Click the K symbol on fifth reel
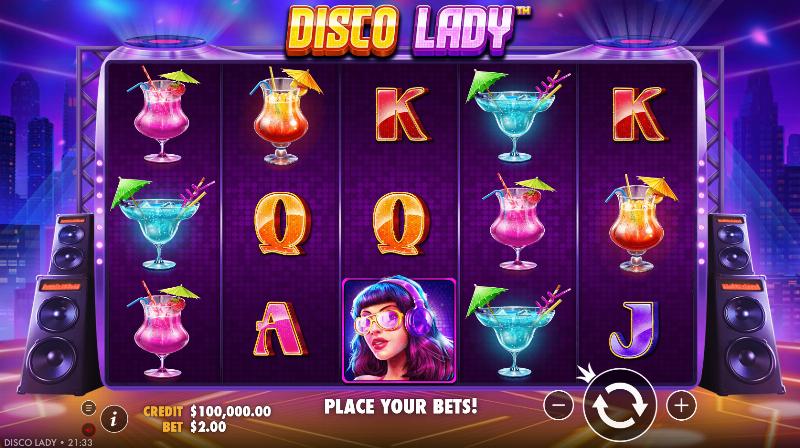Image resolution: width=800 pixels, height=448 pixels. (638, 114)
